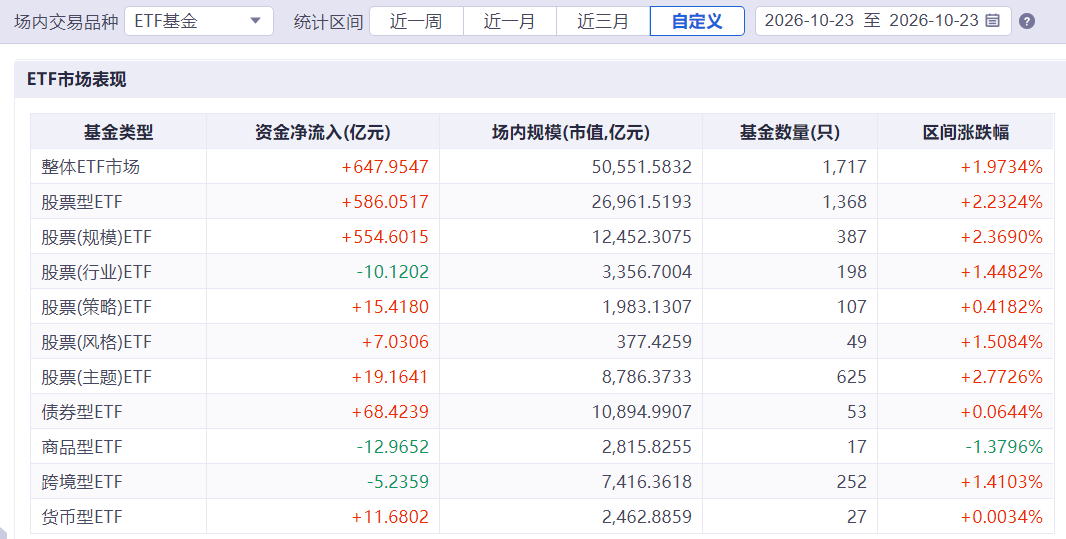Open the ETF基金 product type dropdown
The width and height of the screenshot is (1066, 539).
click(199, 21)
